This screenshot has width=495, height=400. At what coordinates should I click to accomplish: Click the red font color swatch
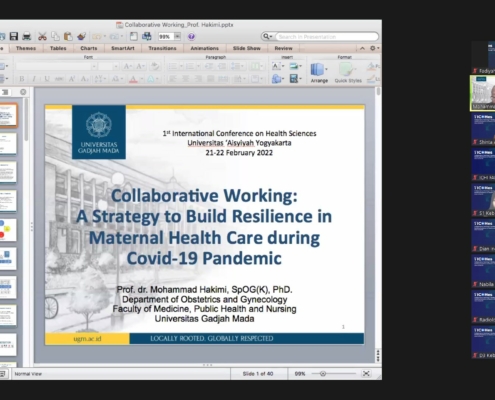coord(133,79)
